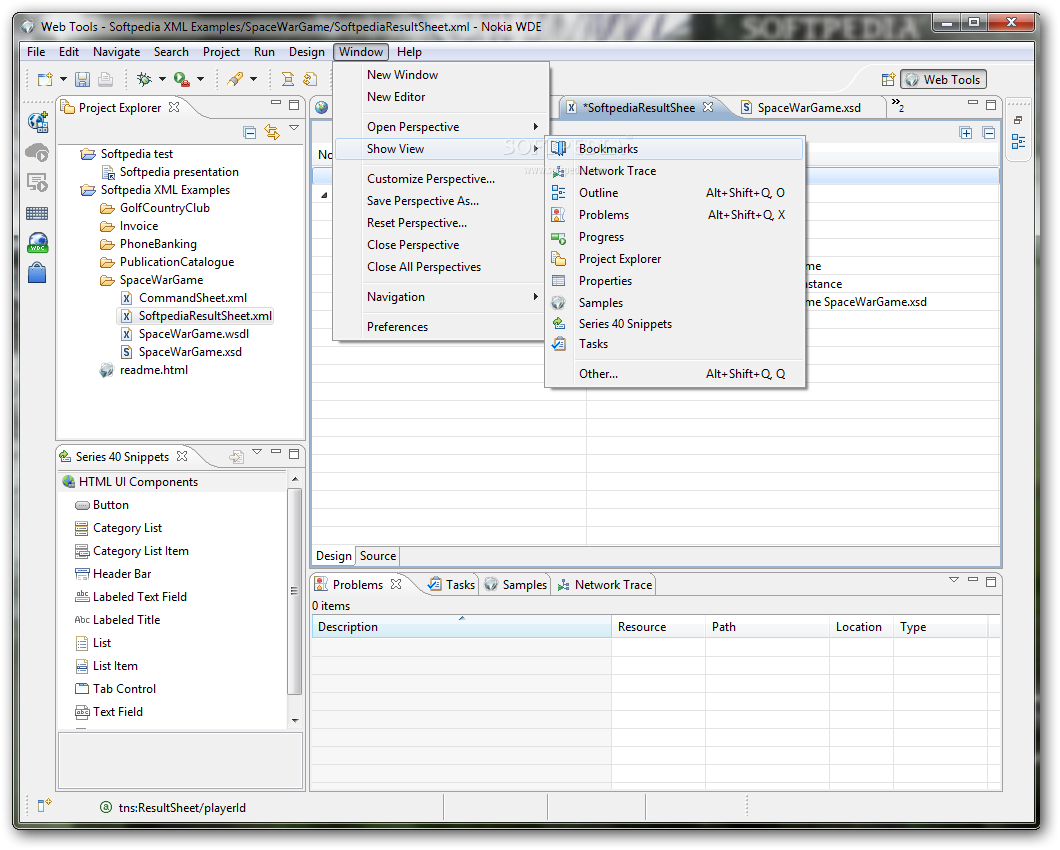Show hidden editor tabs list

(898, 105)
